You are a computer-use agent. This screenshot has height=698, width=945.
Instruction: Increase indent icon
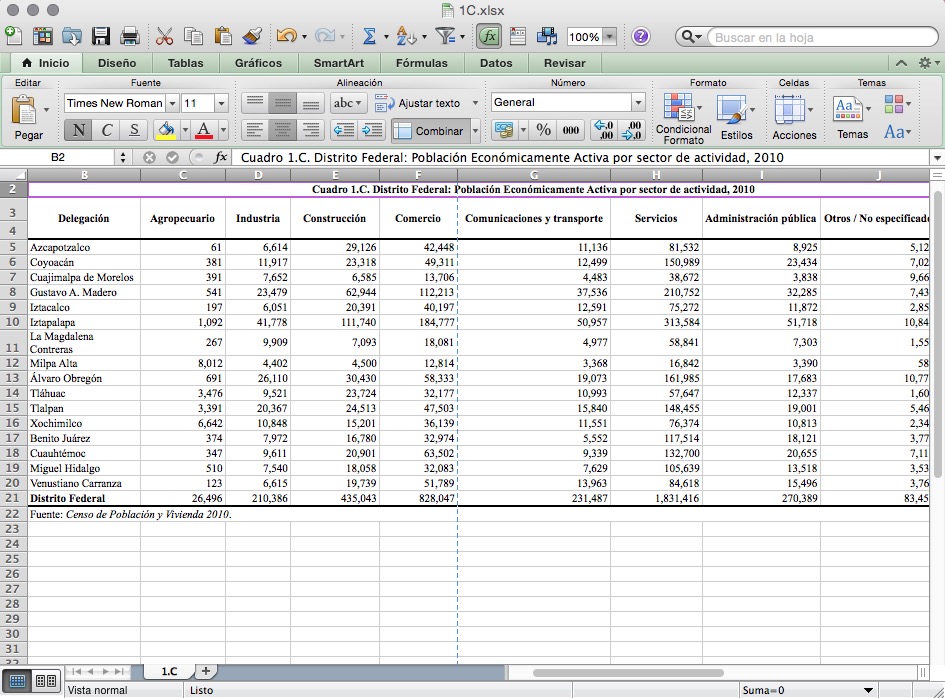(372, 130)
